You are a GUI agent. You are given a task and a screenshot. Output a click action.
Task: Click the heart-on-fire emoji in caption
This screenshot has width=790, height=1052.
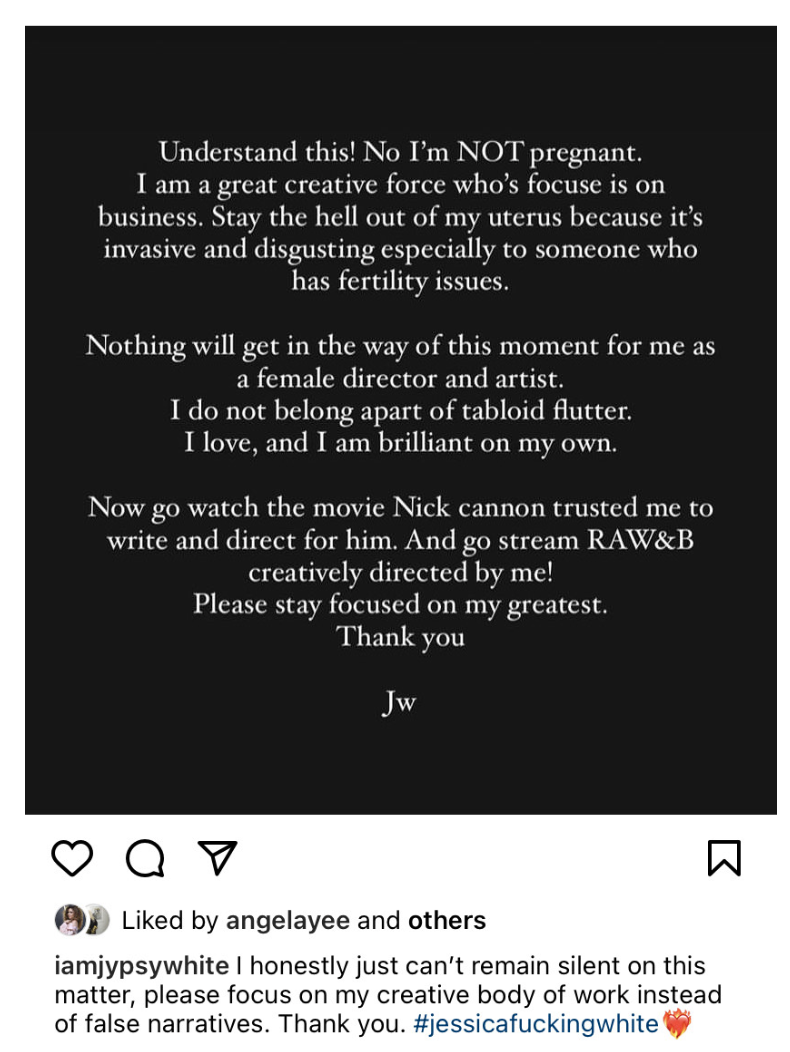tap(677, 1024)
